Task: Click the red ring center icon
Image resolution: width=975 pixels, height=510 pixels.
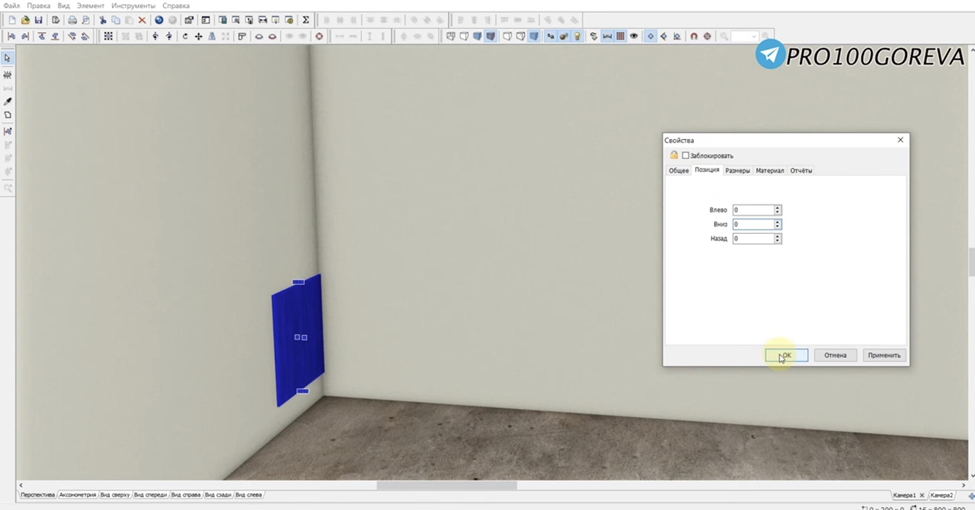Action: coord(319,36)
